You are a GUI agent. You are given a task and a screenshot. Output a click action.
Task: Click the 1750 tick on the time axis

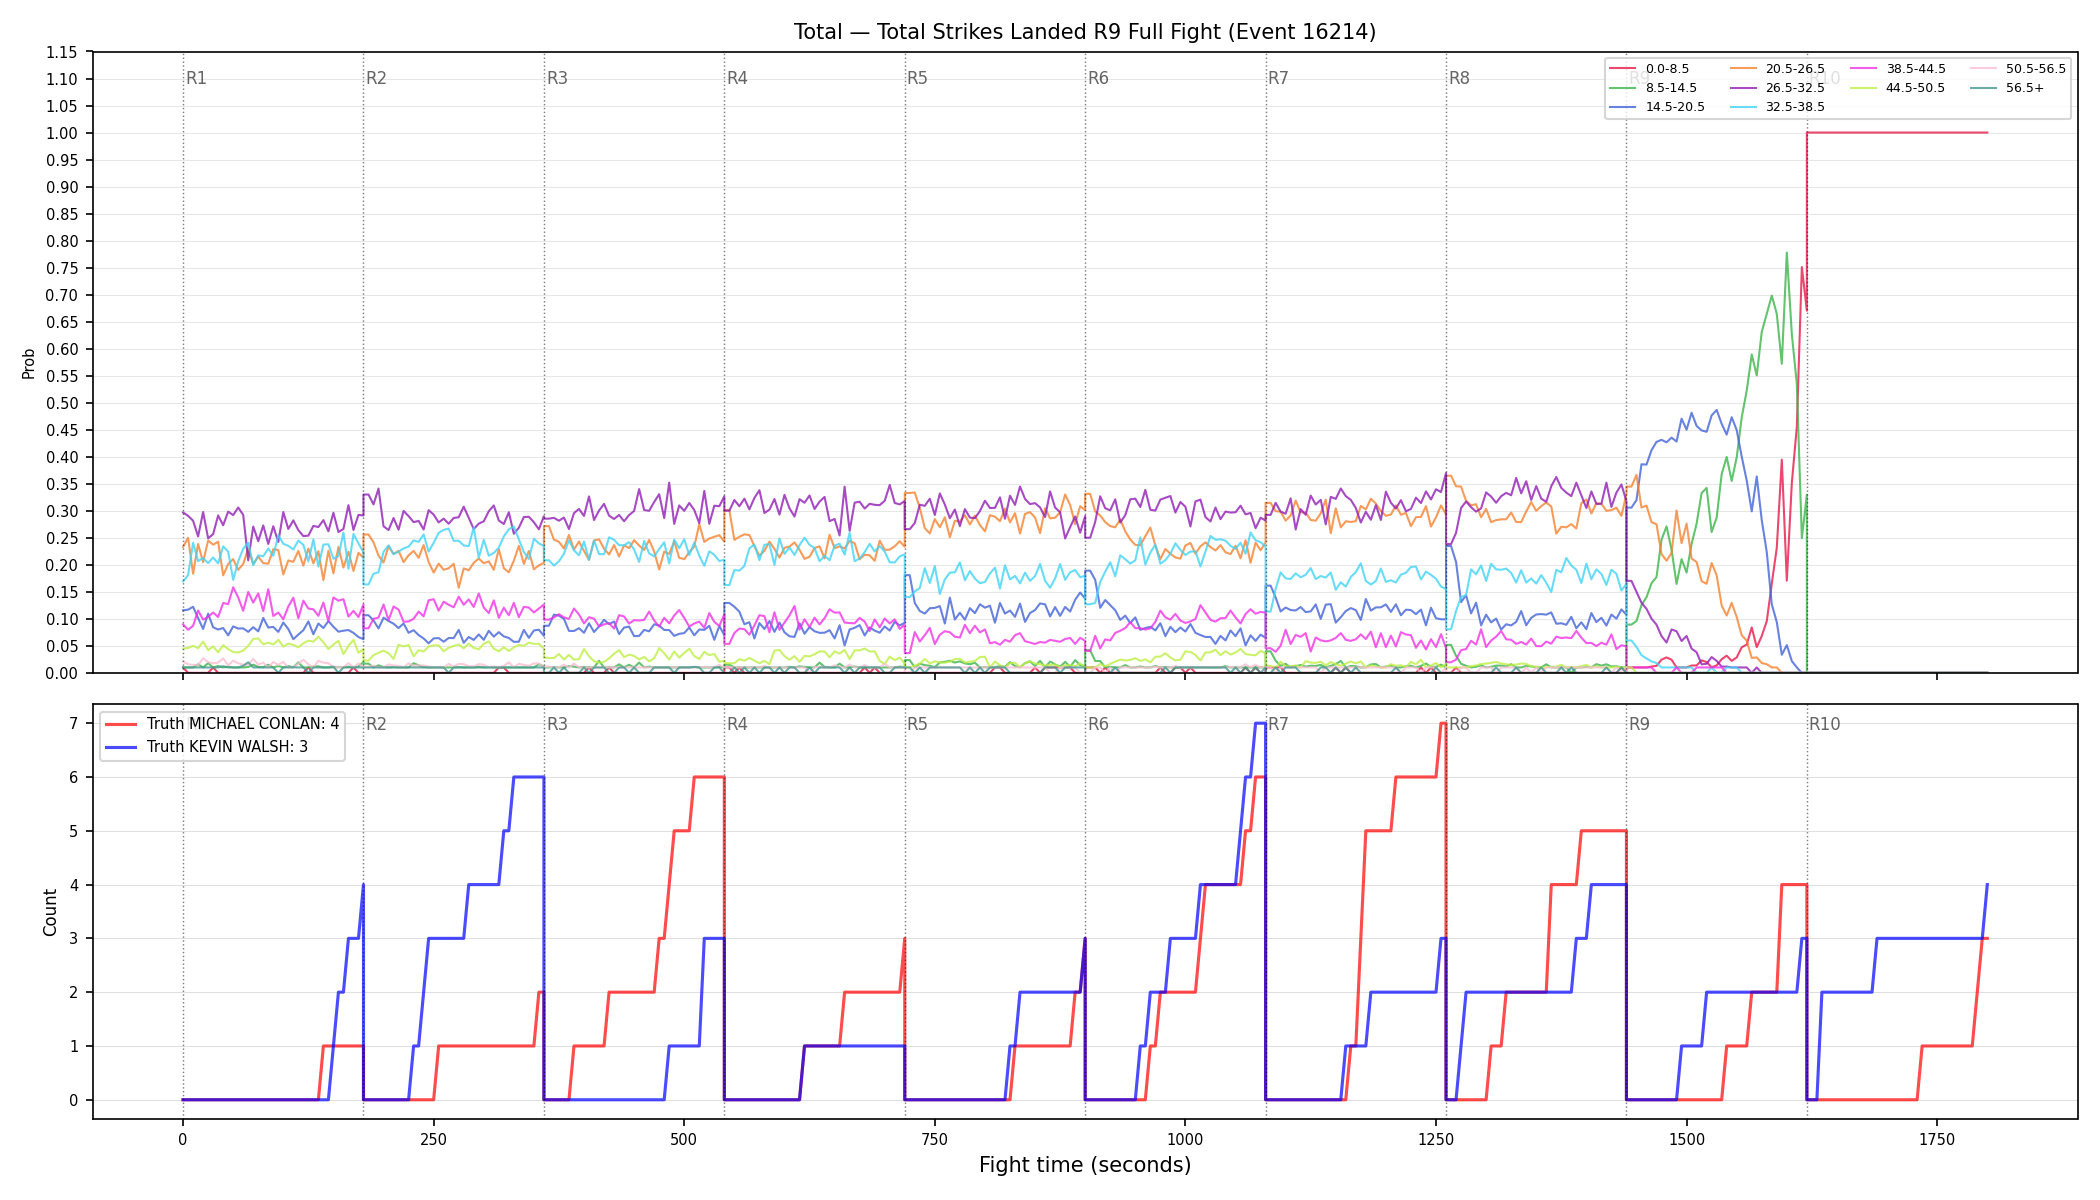tap(1937, 1140)
